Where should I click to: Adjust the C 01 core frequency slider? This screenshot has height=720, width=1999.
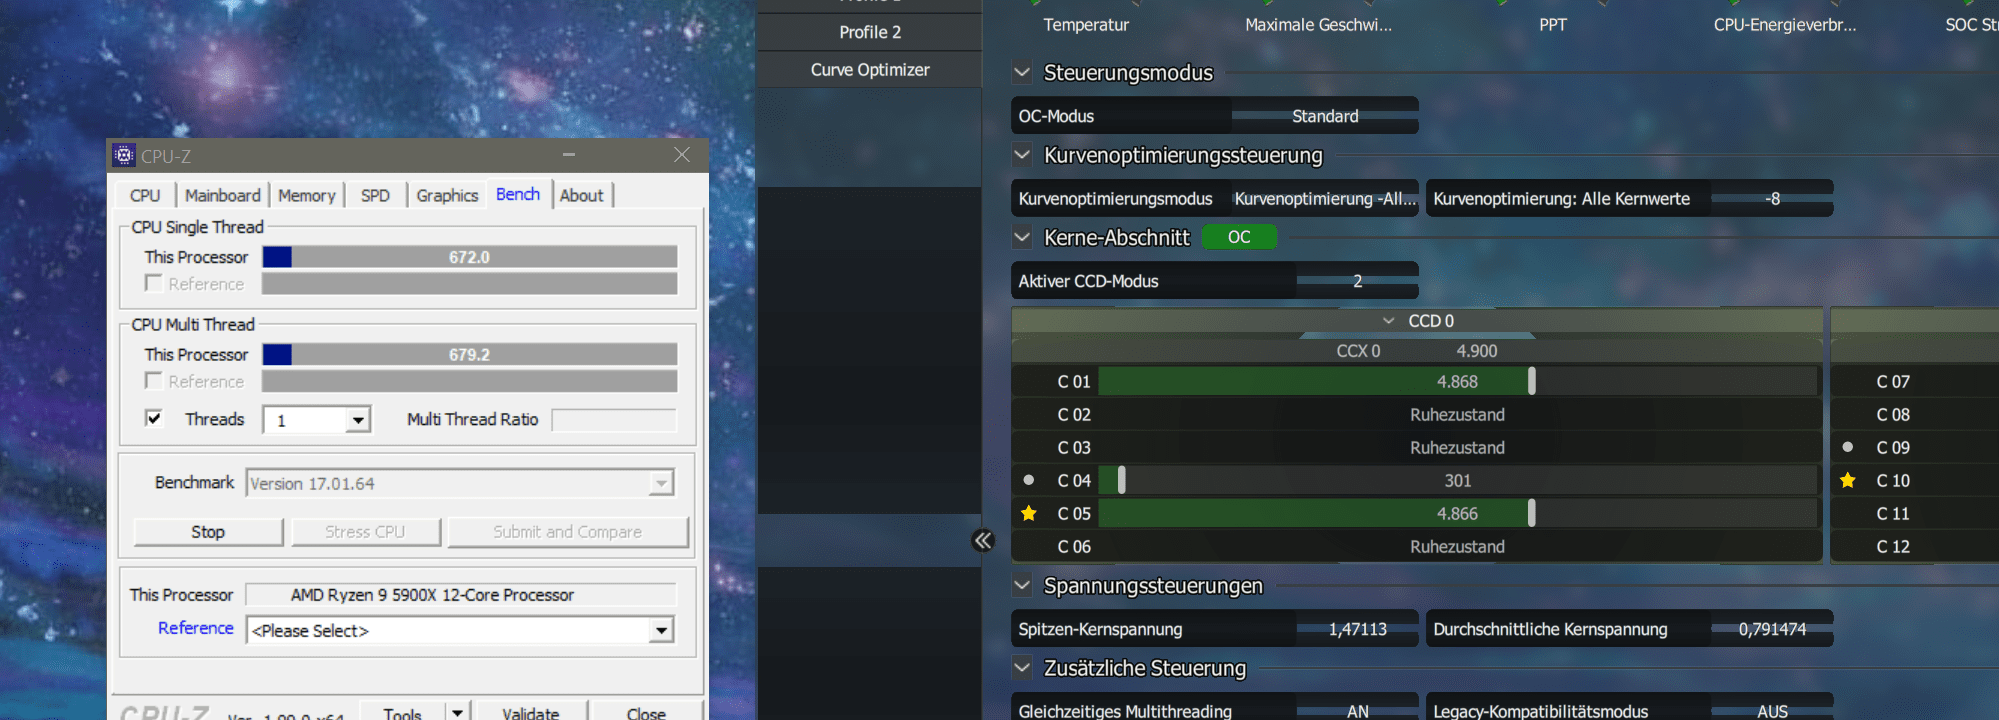pyautogui.click(x=1458, y=381)
